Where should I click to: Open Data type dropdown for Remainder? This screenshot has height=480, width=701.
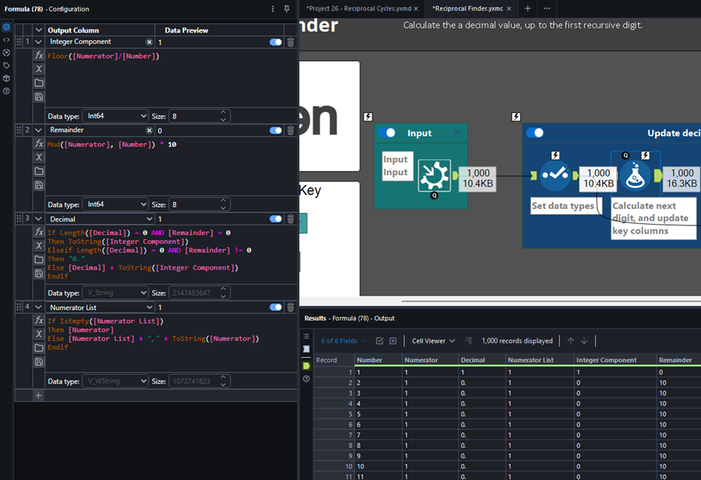pos(116,205)
